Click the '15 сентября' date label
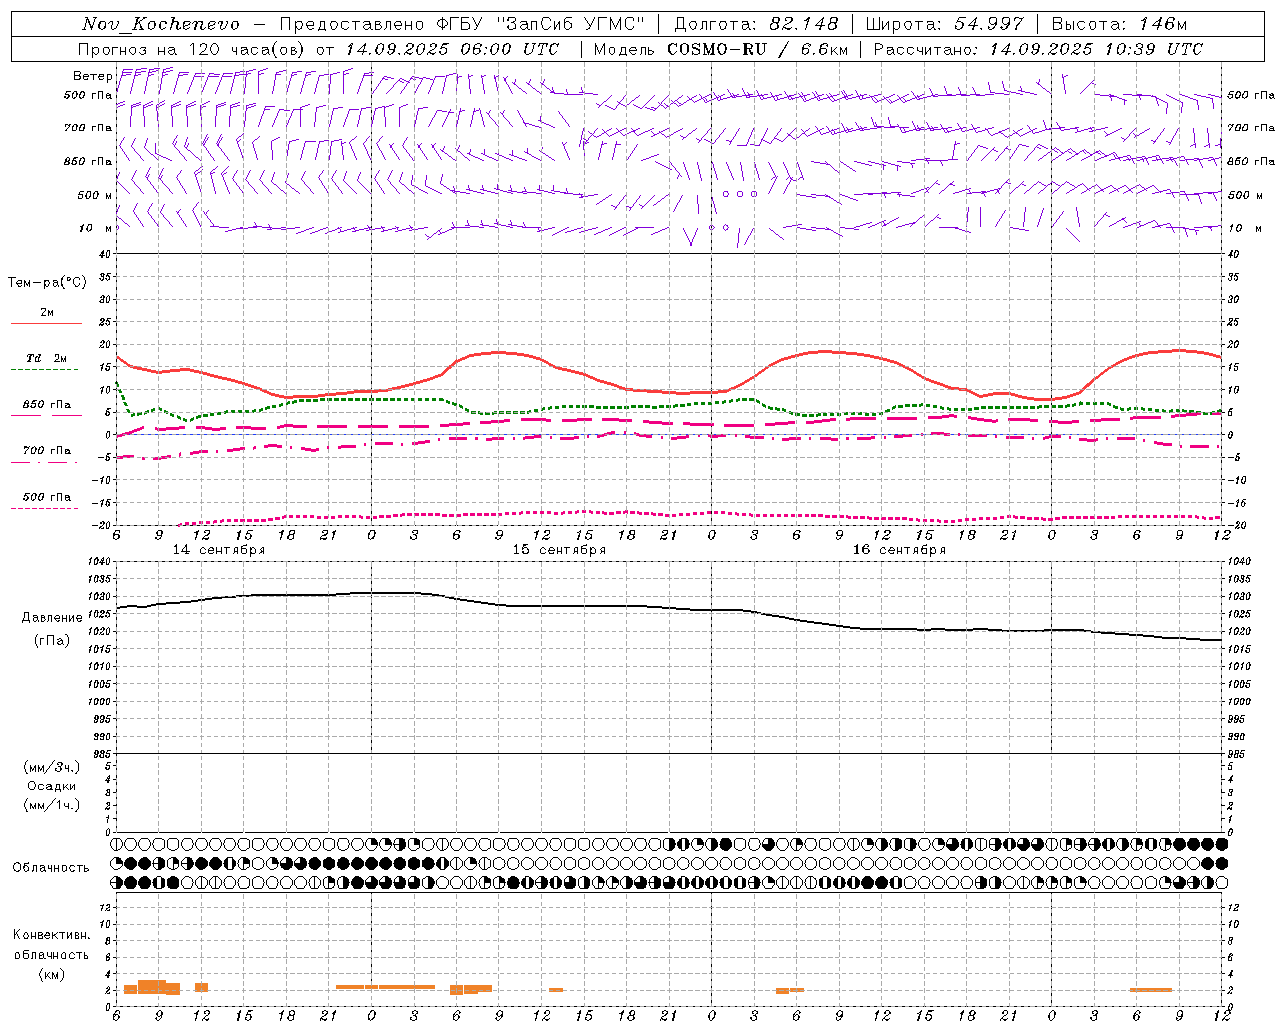 click(x=559, y=550)
